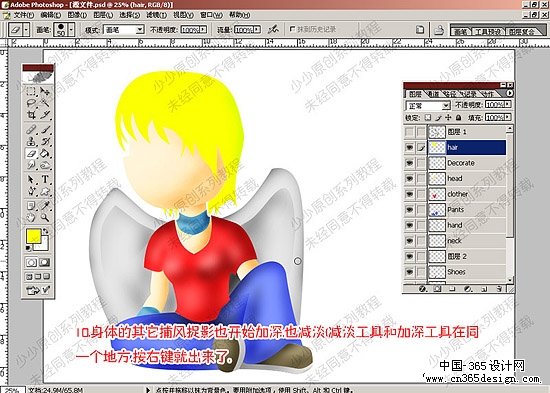Activate the Rectangular Marquee tool

[31, 92]
